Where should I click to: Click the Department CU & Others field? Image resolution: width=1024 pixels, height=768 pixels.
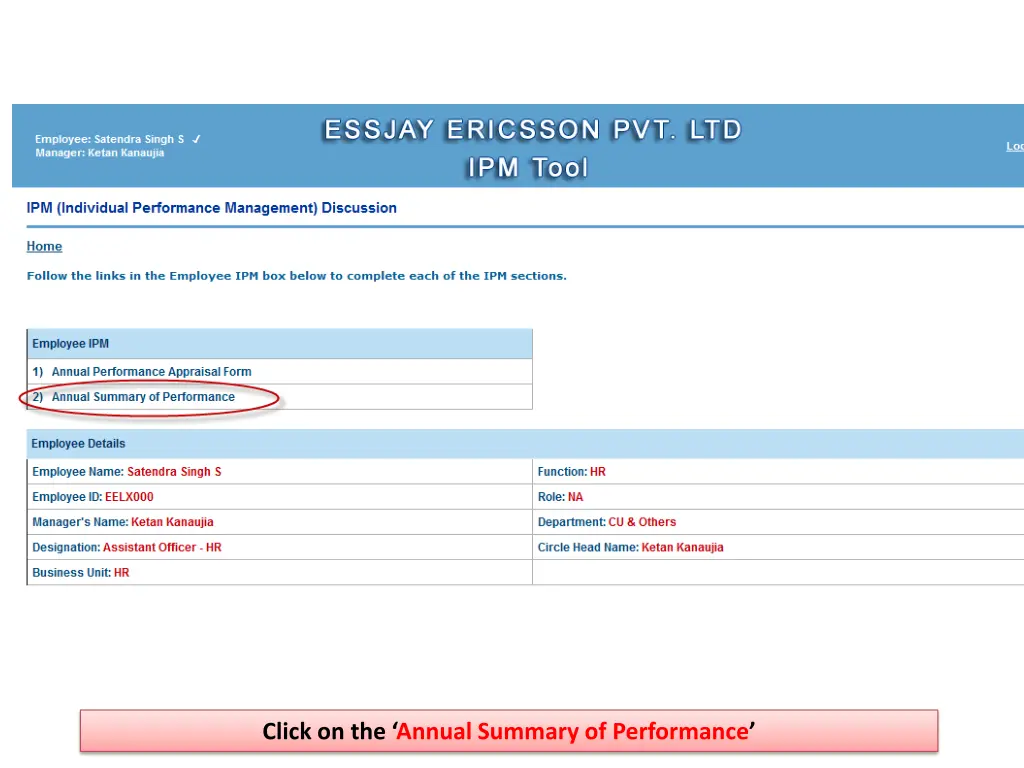tap(607, 522)
